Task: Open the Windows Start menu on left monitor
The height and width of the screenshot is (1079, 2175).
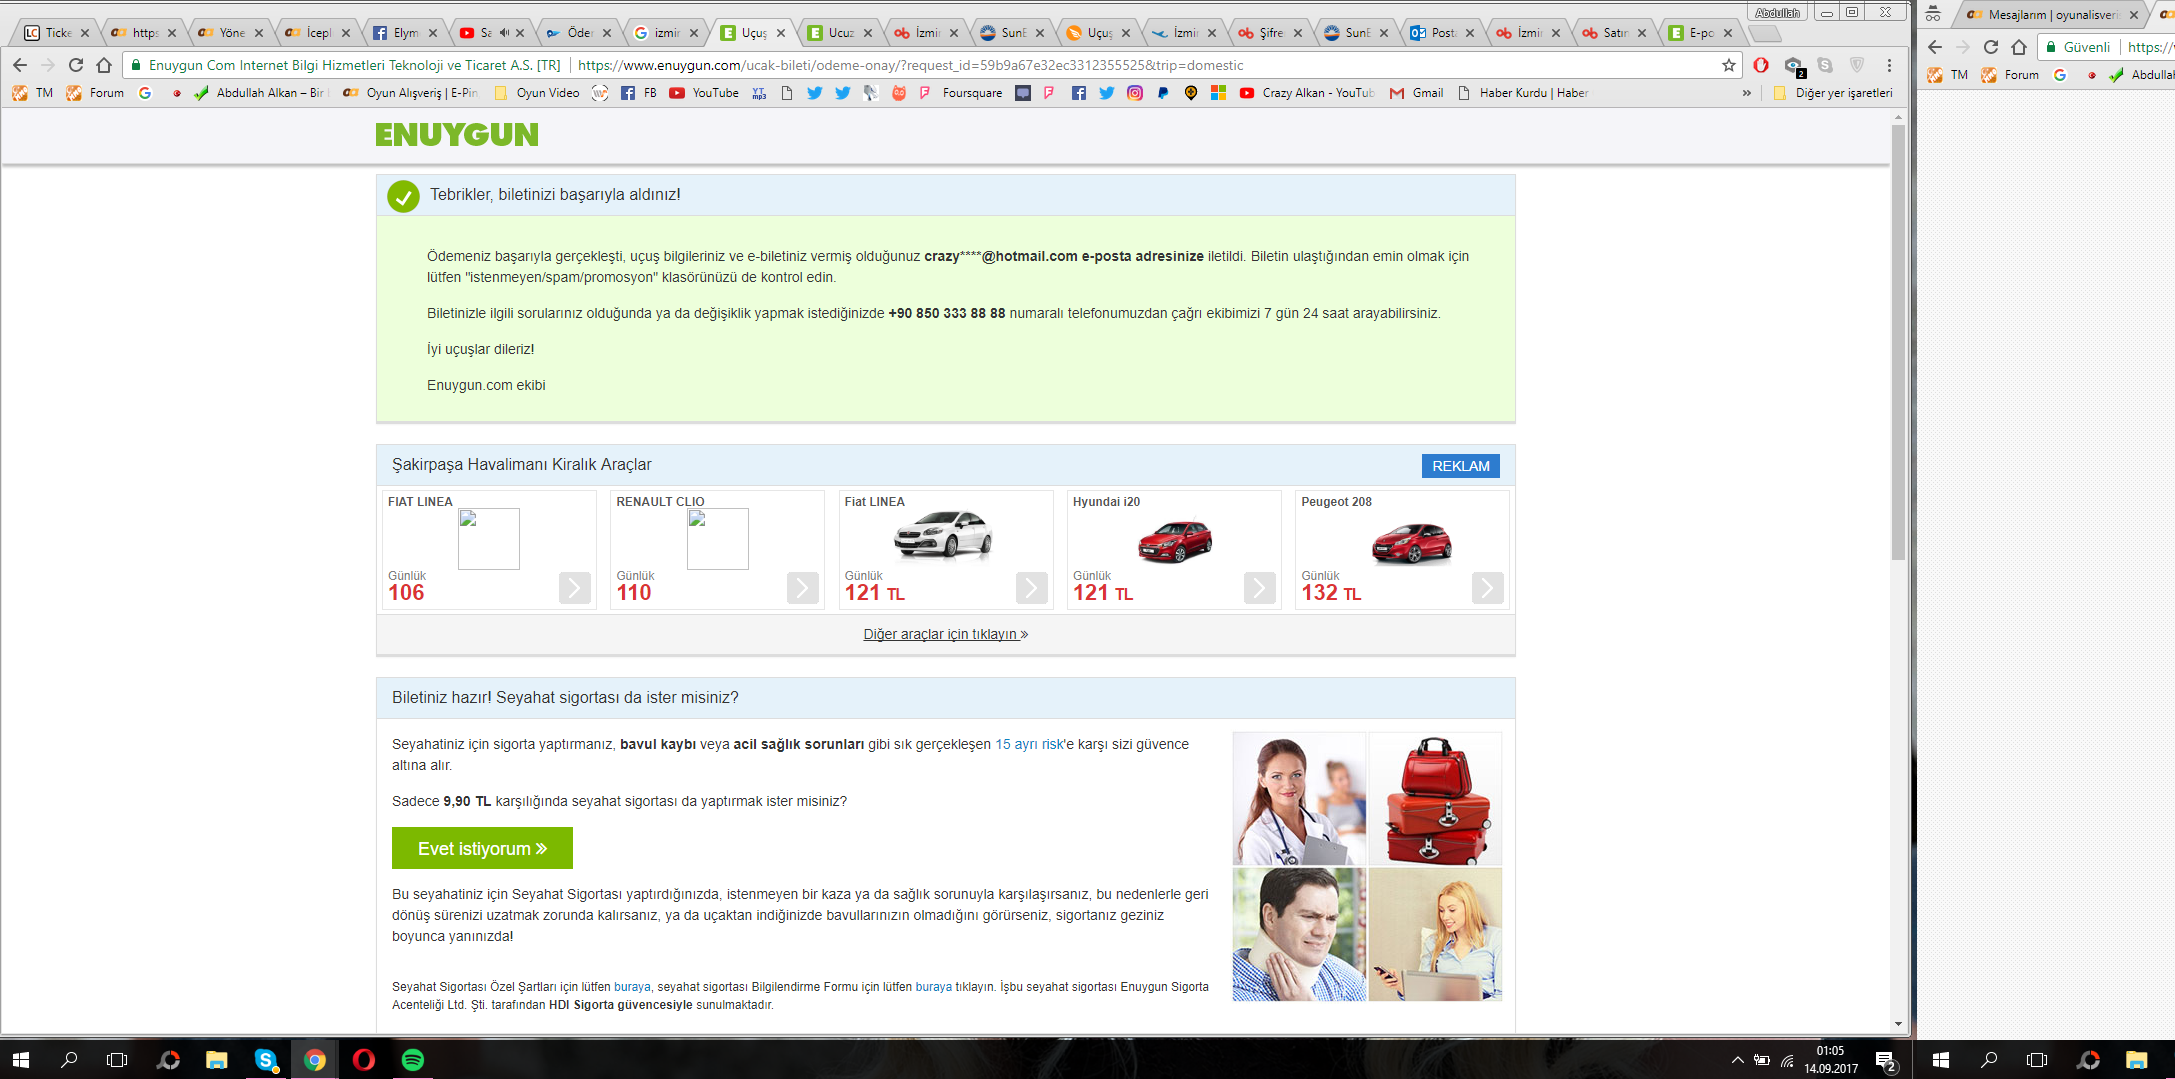Action: point(21,1059)
